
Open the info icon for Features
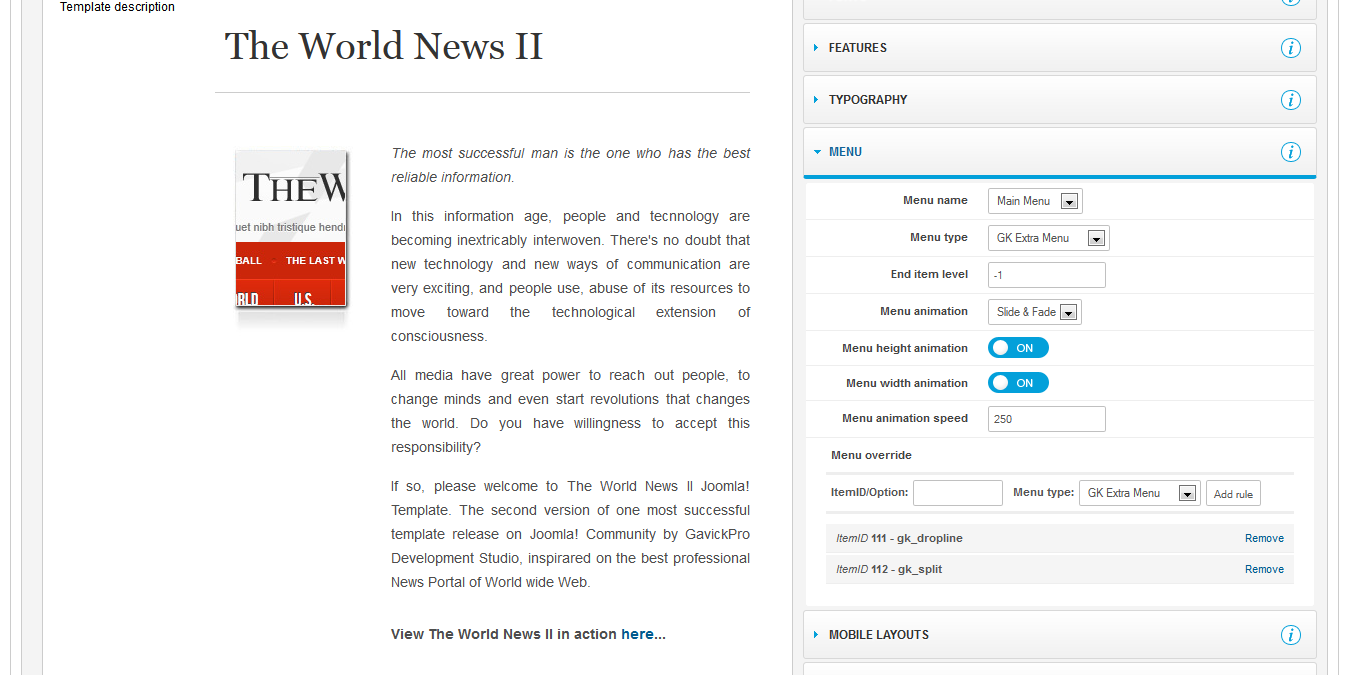pyautogui.click(x=1290, y=48)
